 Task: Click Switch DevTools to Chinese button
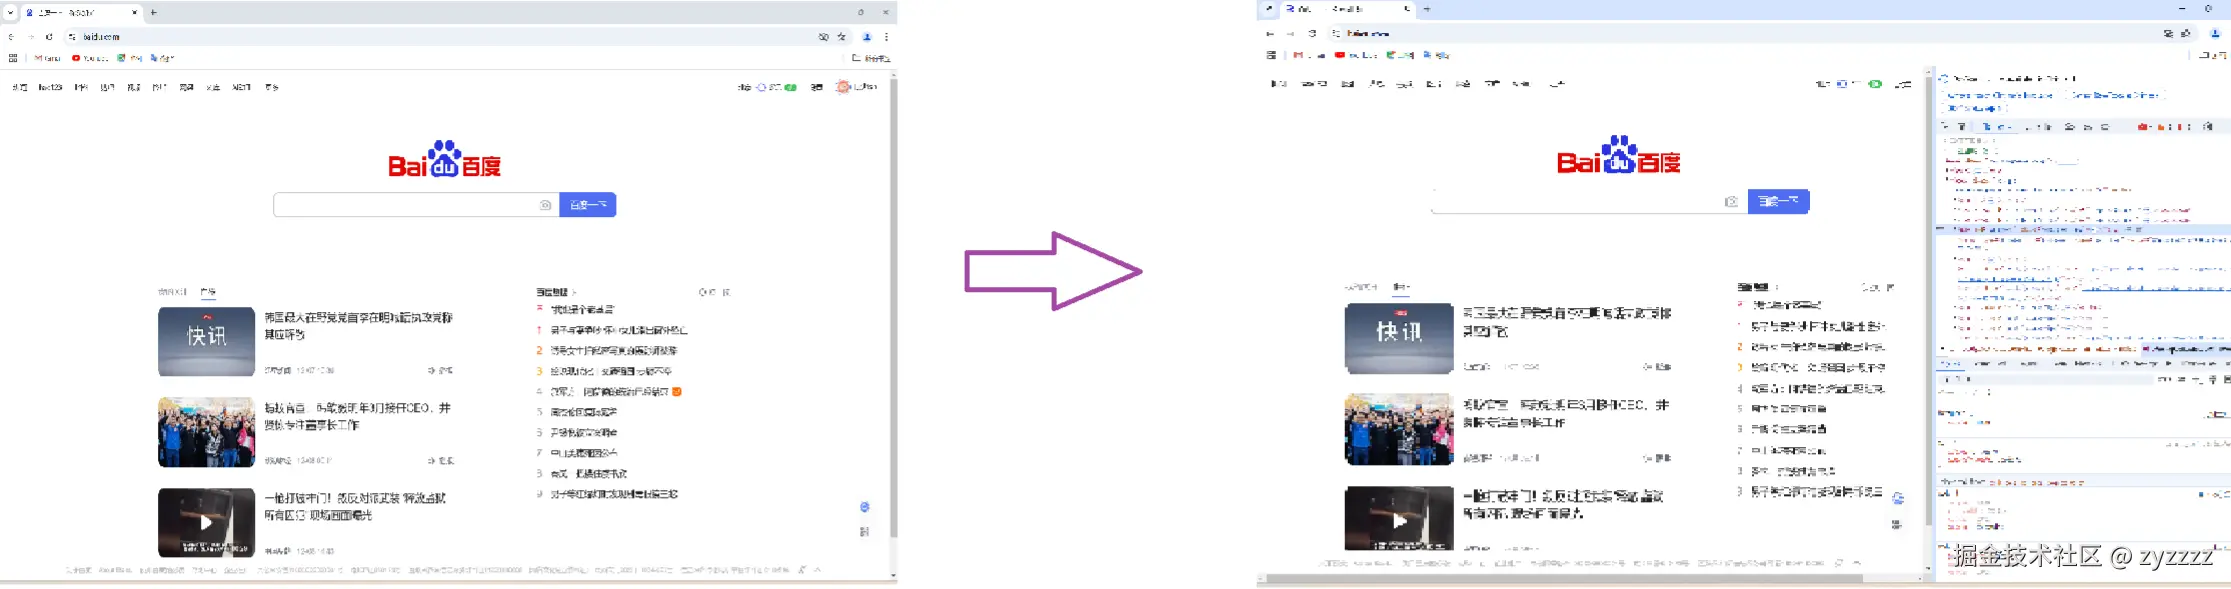pyautogui.click(x=2115, y=95)
